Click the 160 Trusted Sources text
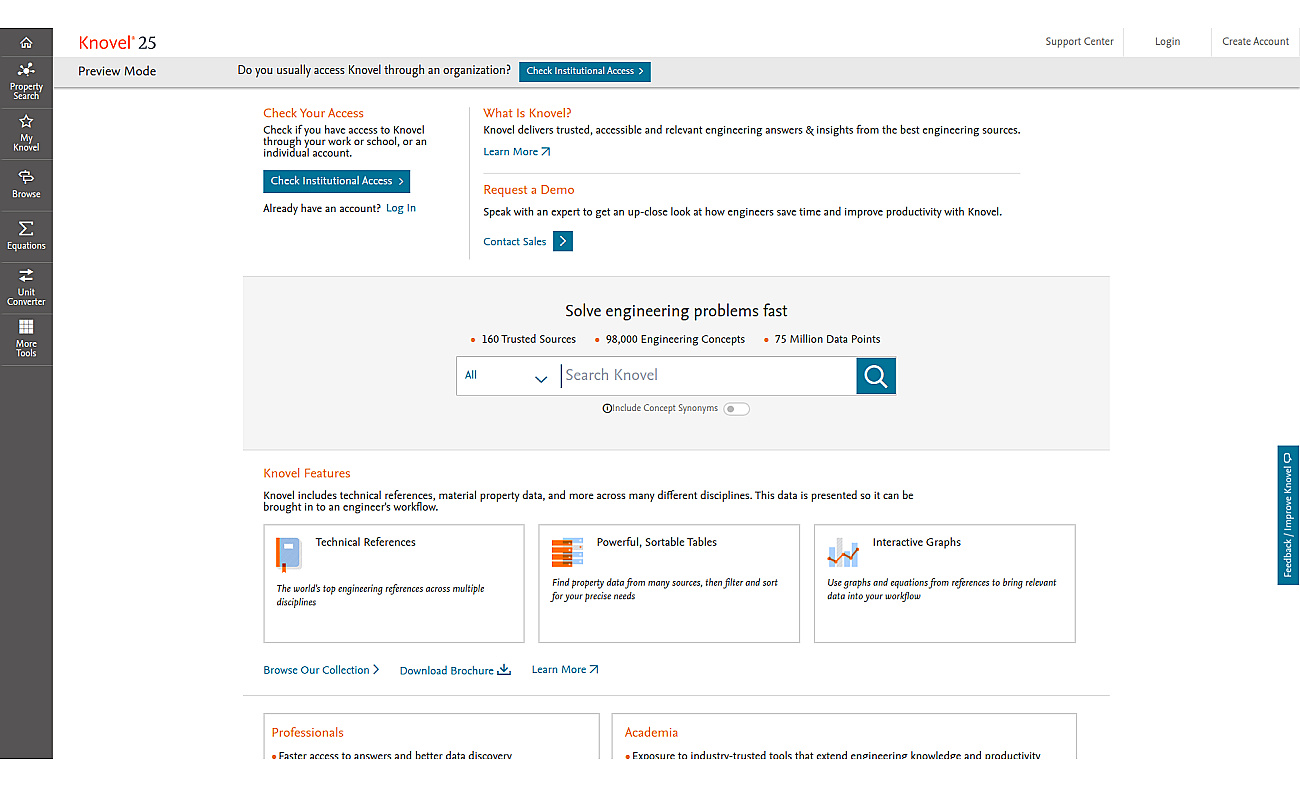 [529, 339]
